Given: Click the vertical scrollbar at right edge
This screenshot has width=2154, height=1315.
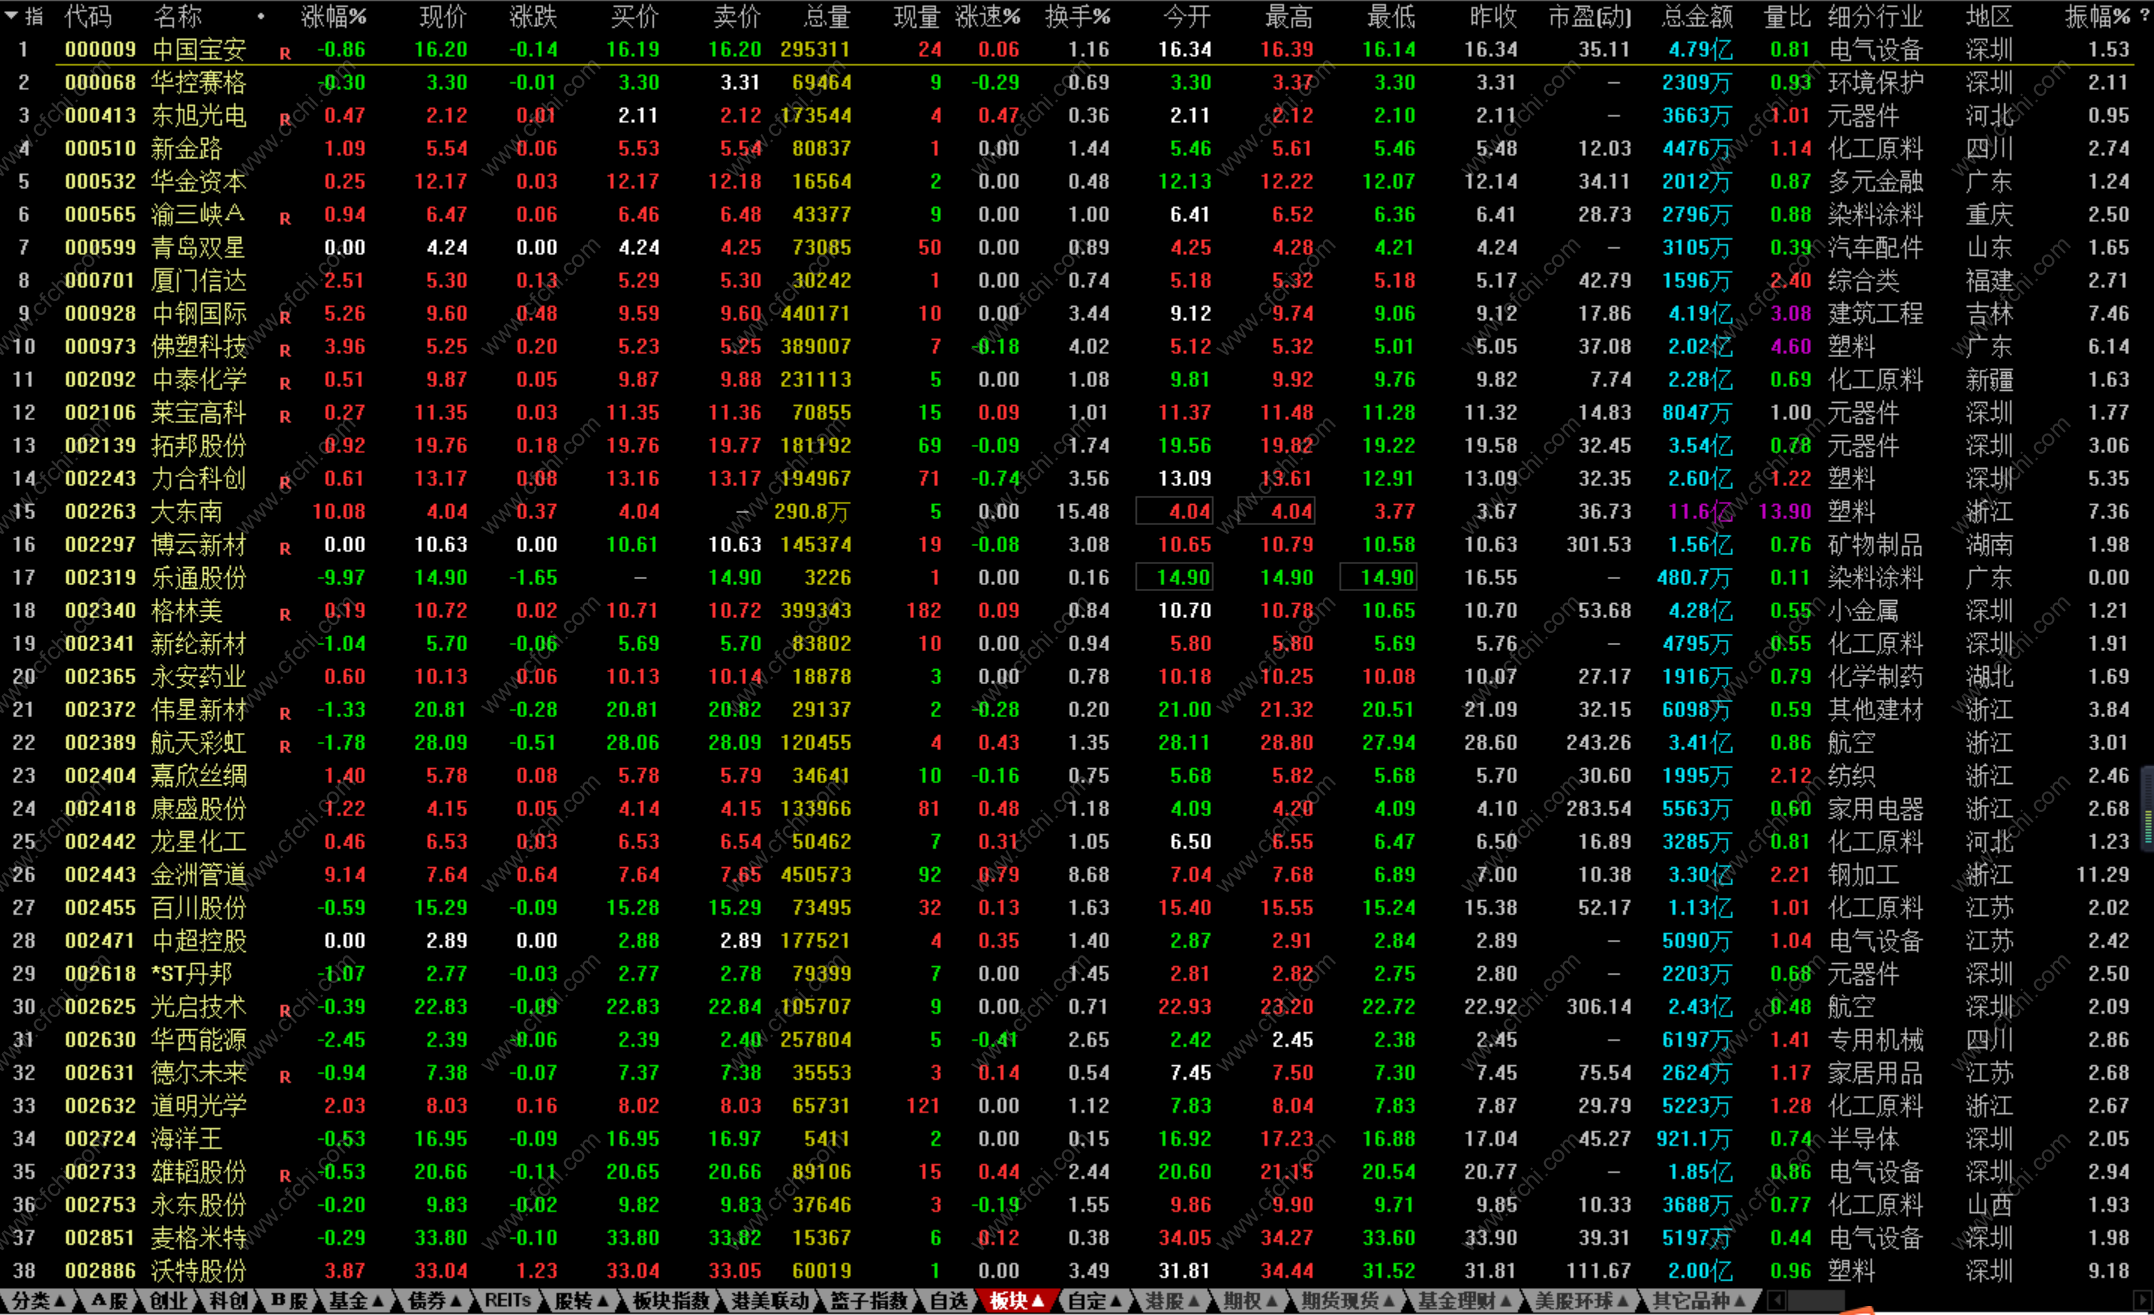Looking at the screenshot, I should pyautogui.click(x=2147, y=810).
